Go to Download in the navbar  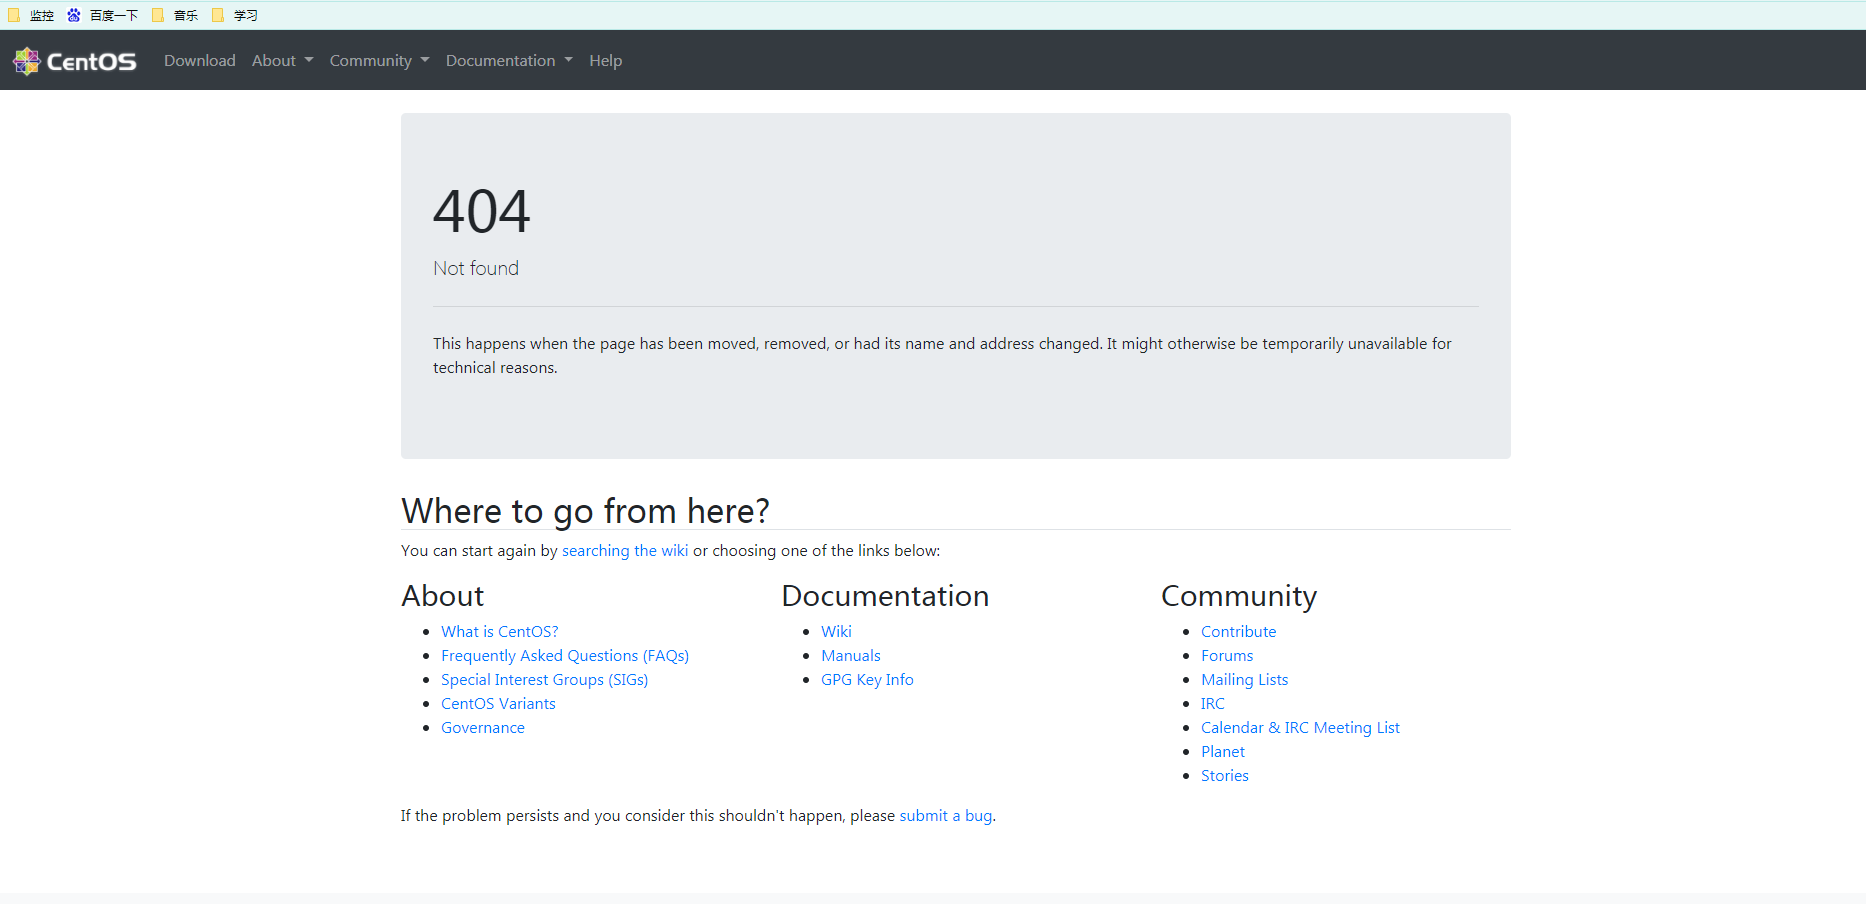[200, 61]
